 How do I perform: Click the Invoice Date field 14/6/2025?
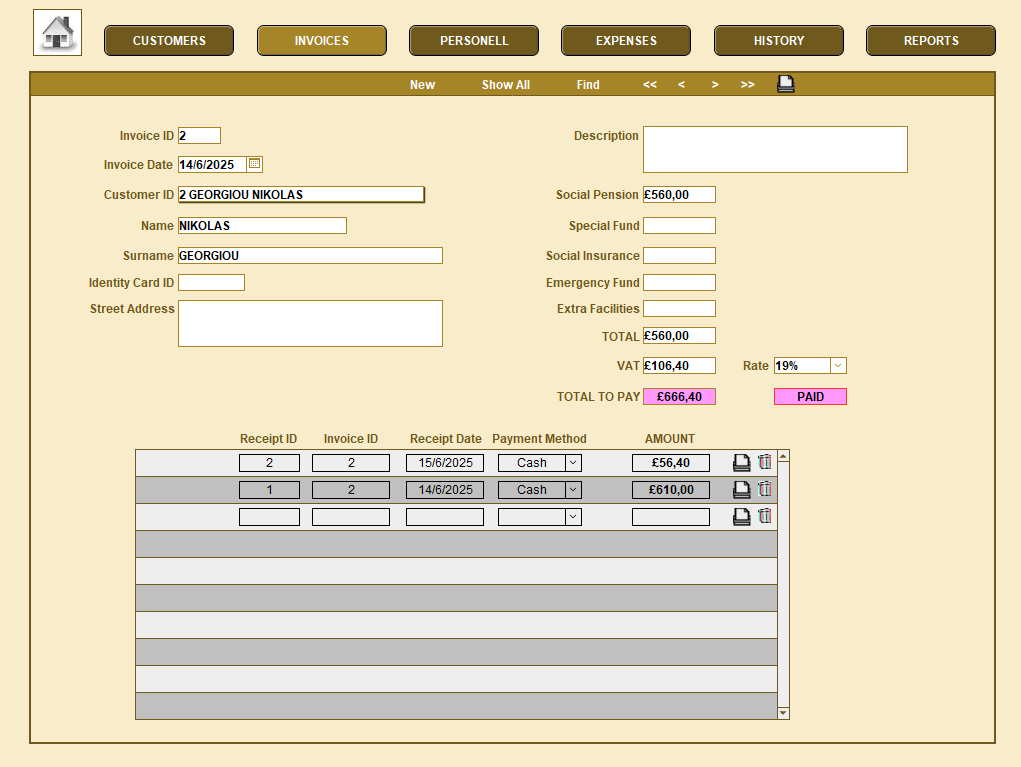click(212, 164)
